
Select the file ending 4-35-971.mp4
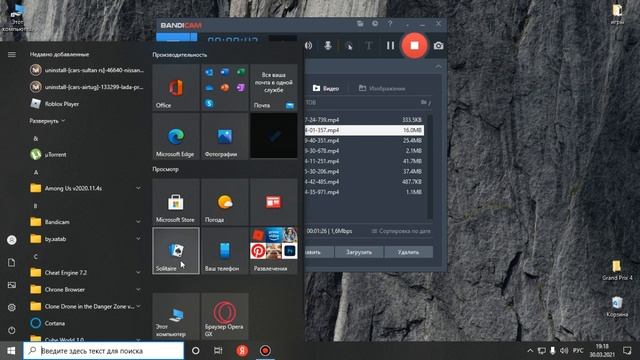[x=364, y=192]
